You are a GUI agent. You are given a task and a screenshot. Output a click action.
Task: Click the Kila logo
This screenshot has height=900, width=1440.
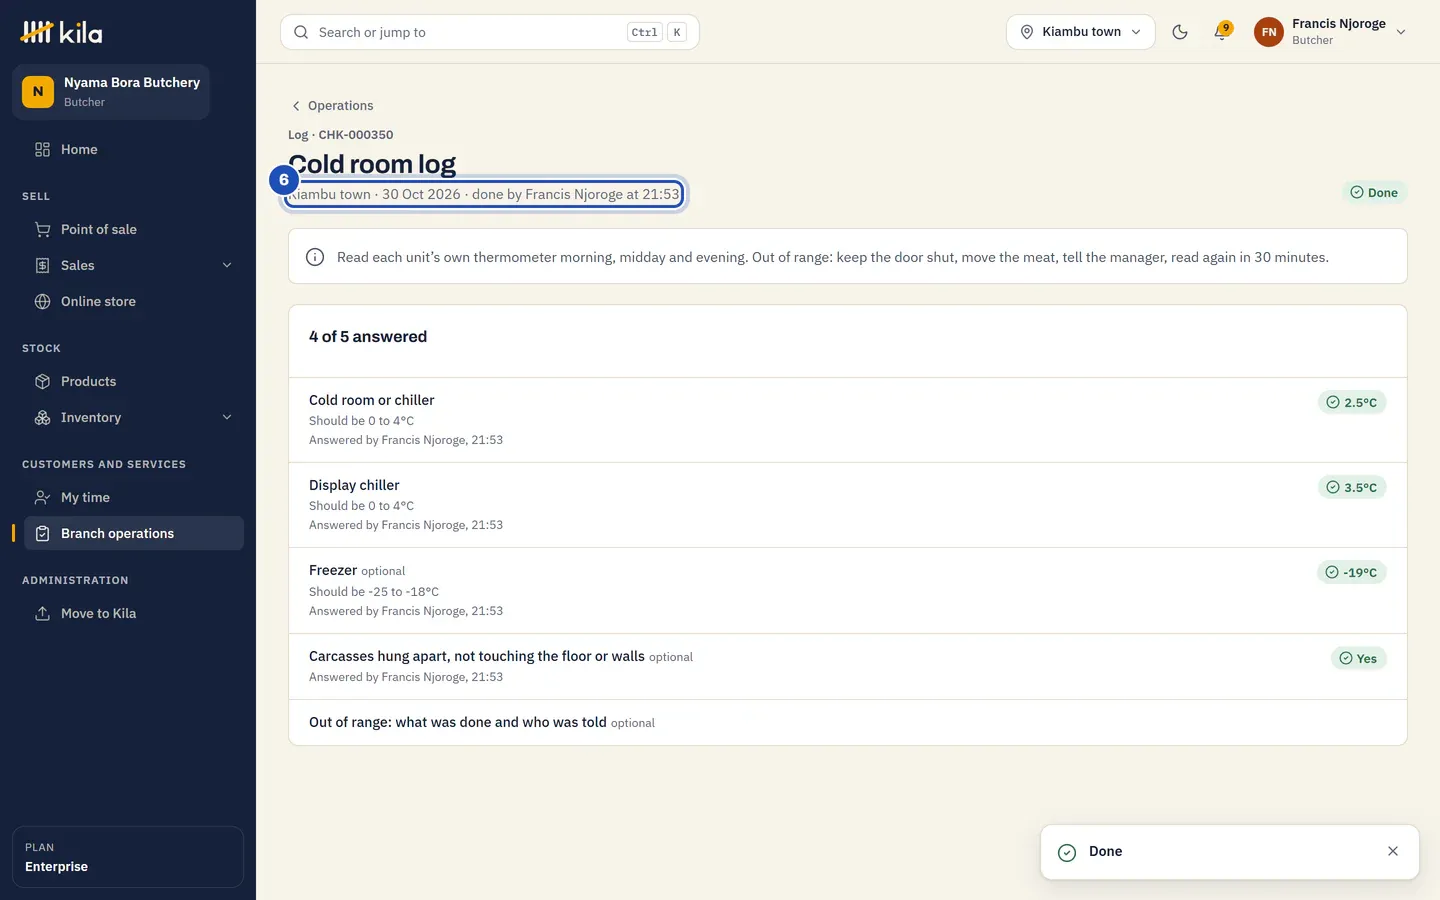[61, 32]
